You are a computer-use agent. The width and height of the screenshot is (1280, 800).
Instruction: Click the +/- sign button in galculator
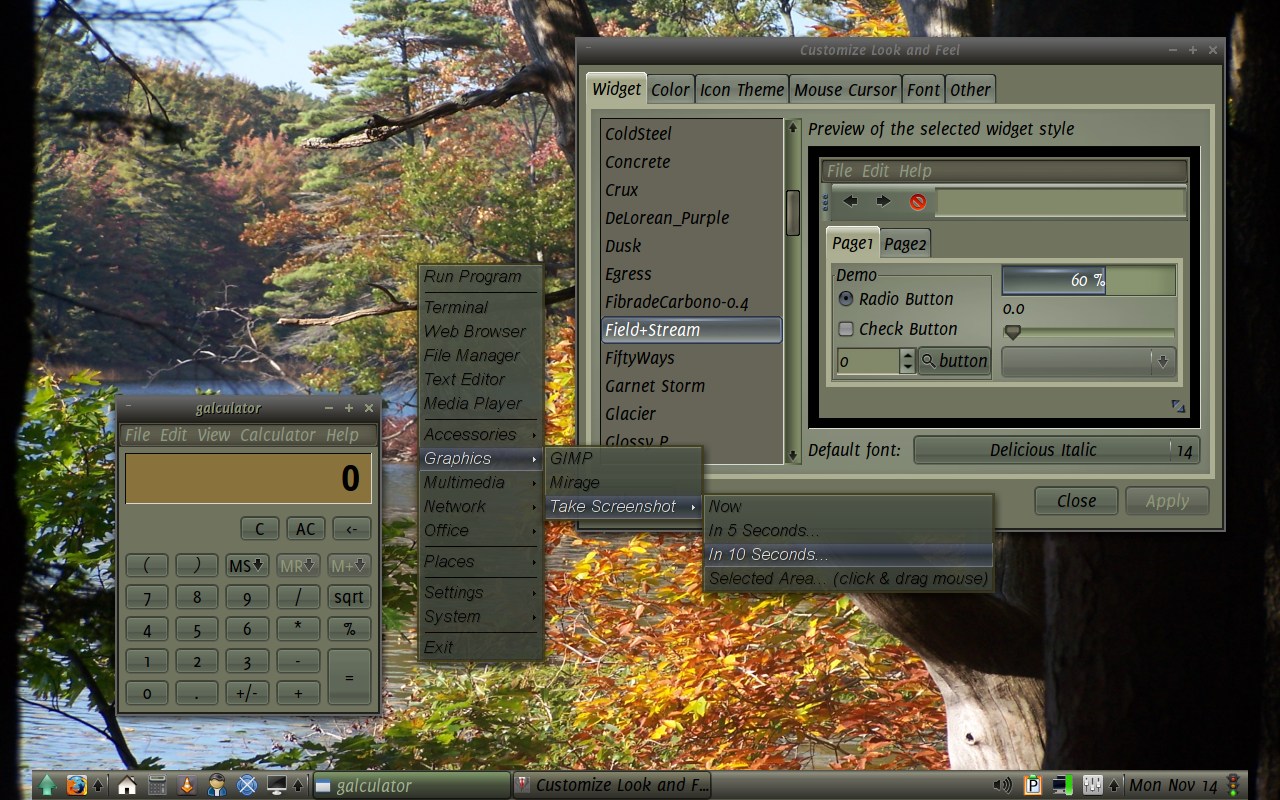point(246,693)
